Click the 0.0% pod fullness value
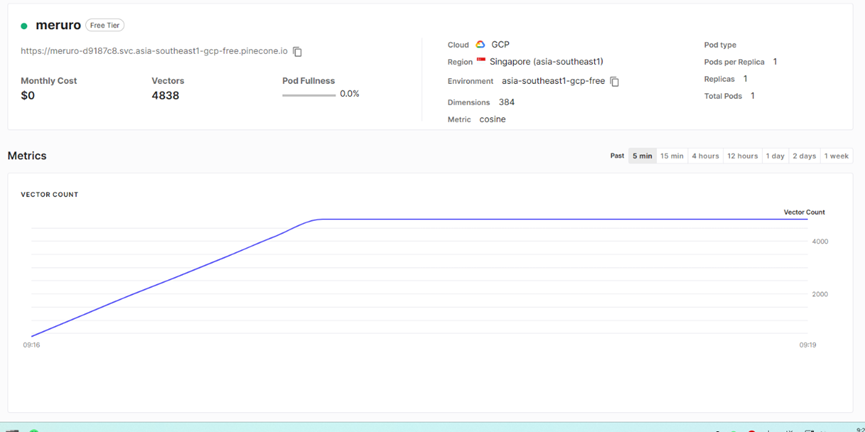865x432 pixels. click(349, 94)
